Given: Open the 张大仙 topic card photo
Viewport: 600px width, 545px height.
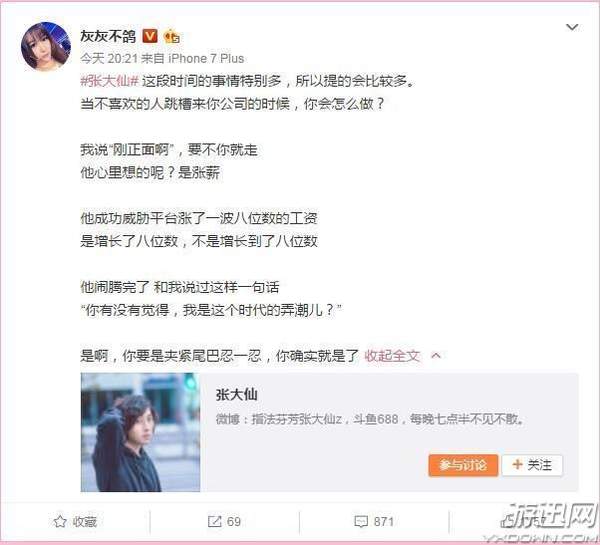Looking at the screenshot, I should pos(140,432).
